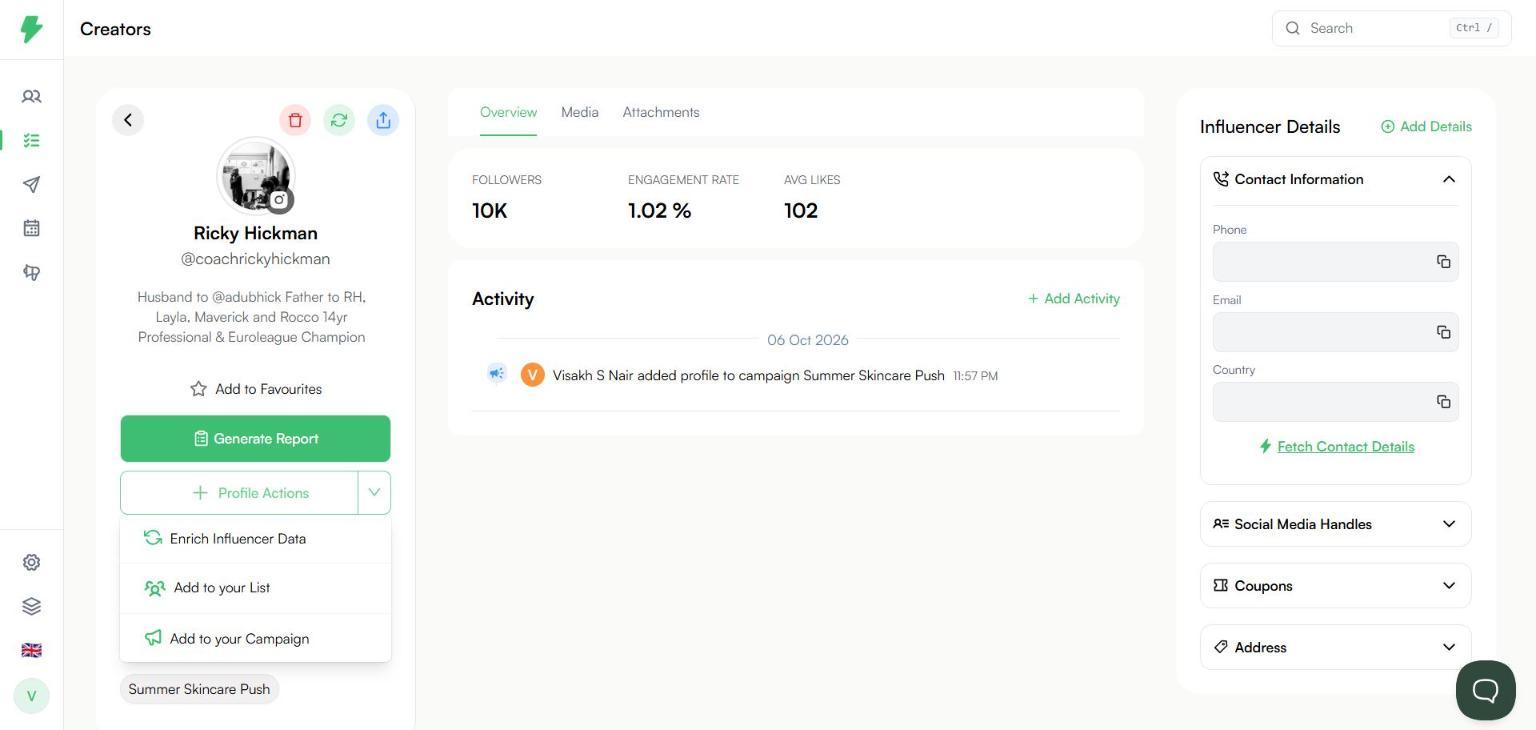This screenshot has width=1536, height=730.
Task: Open the creators people icon in sidebar
Action: [x=31, y=97]
